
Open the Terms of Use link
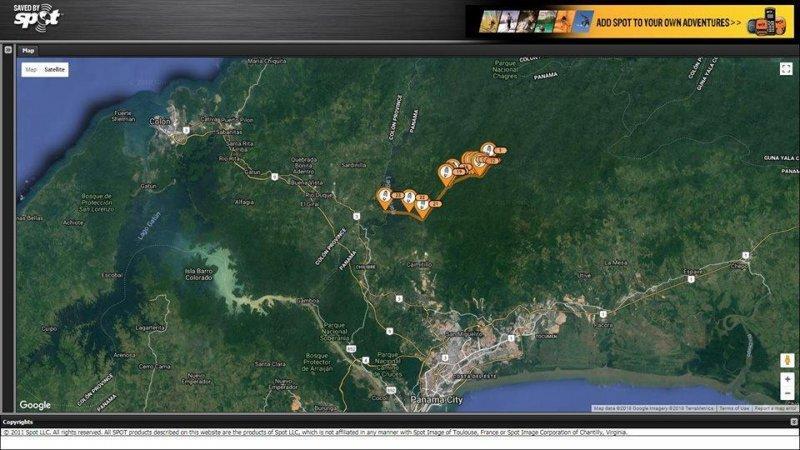735,408
